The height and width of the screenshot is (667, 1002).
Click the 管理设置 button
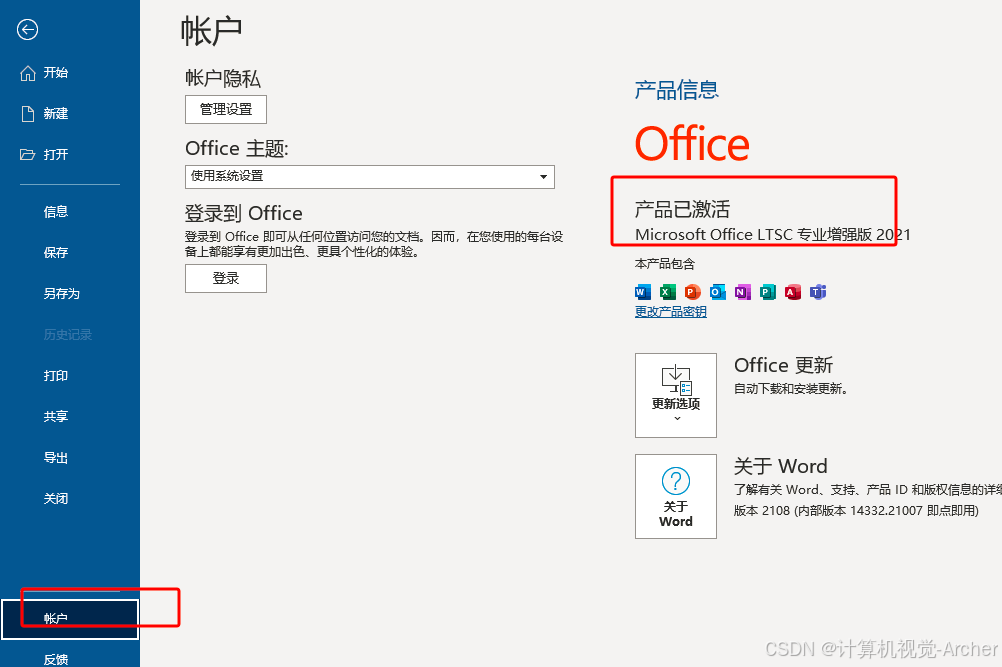(226, 109)
